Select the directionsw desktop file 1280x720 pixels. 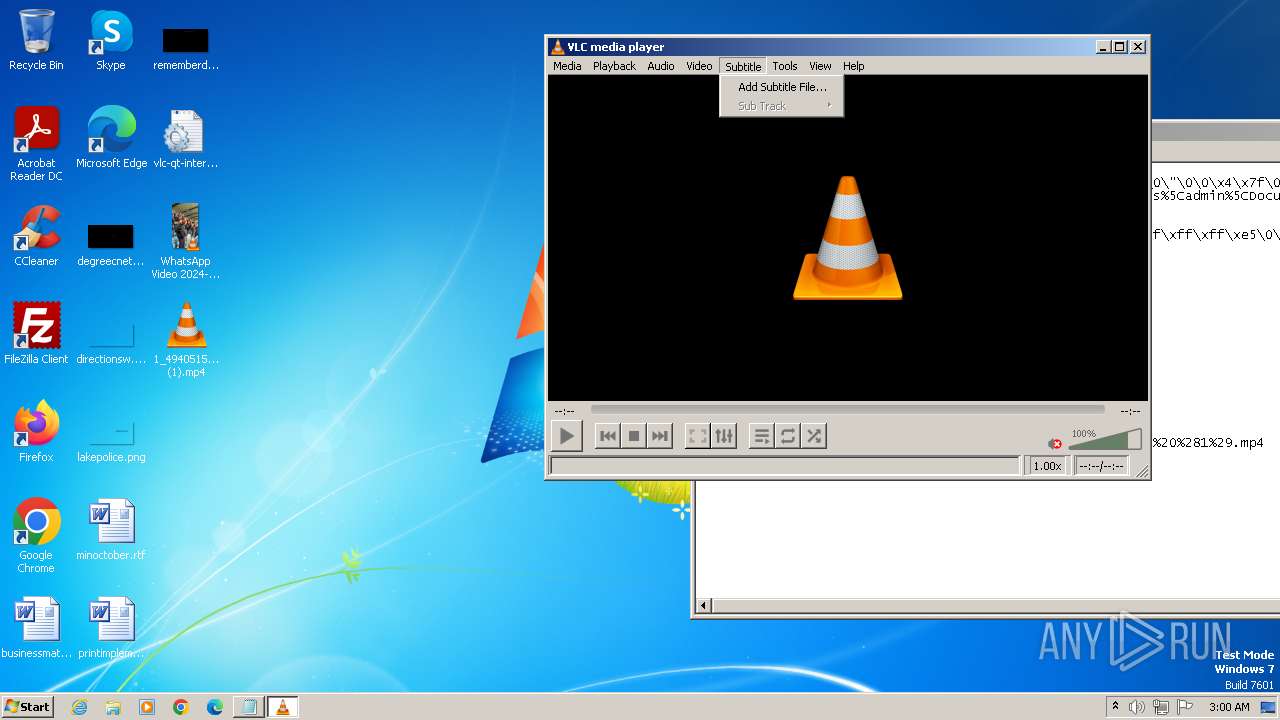[x=111, y=342]
